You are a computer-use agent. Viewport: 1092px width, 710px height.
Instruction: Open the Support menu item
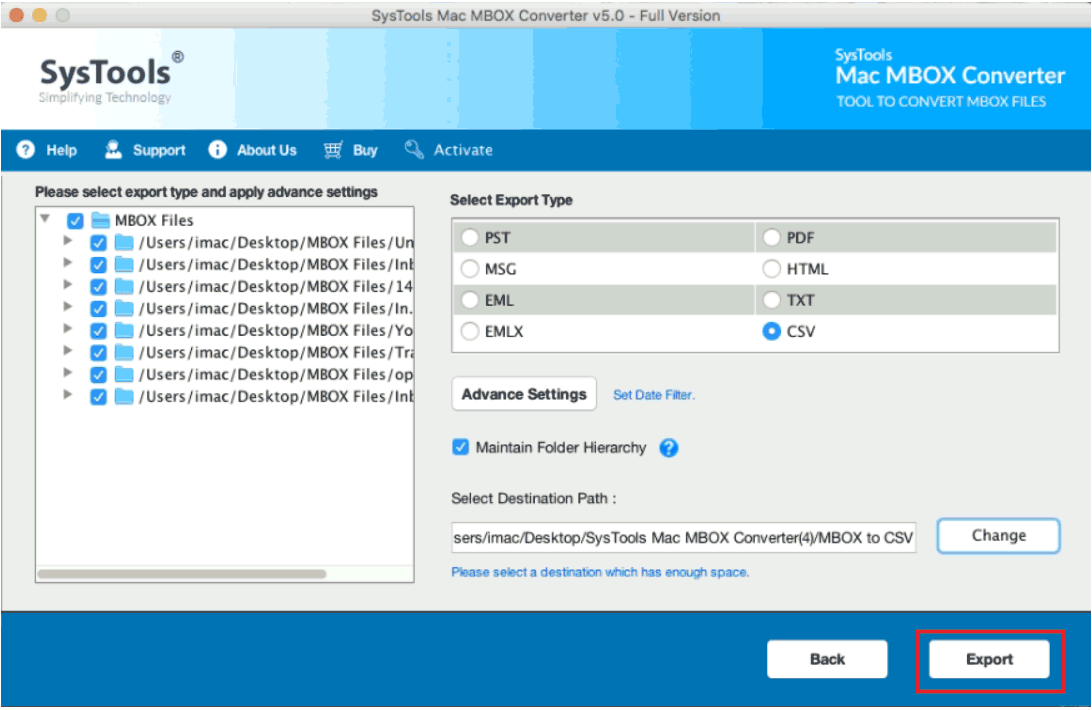(x=145, y=150)
